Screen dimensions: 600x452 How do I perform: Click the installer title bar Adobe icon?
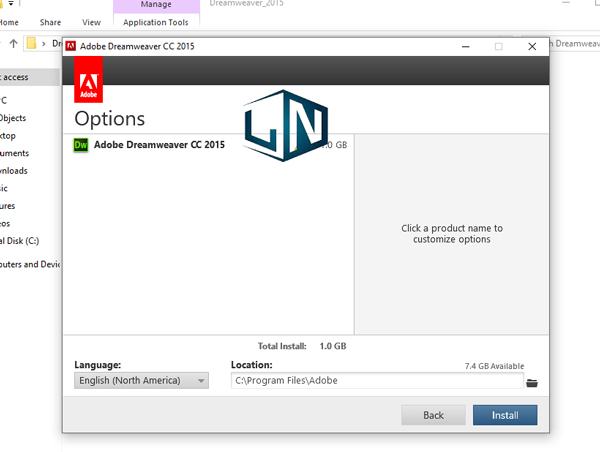pos(70,46)
